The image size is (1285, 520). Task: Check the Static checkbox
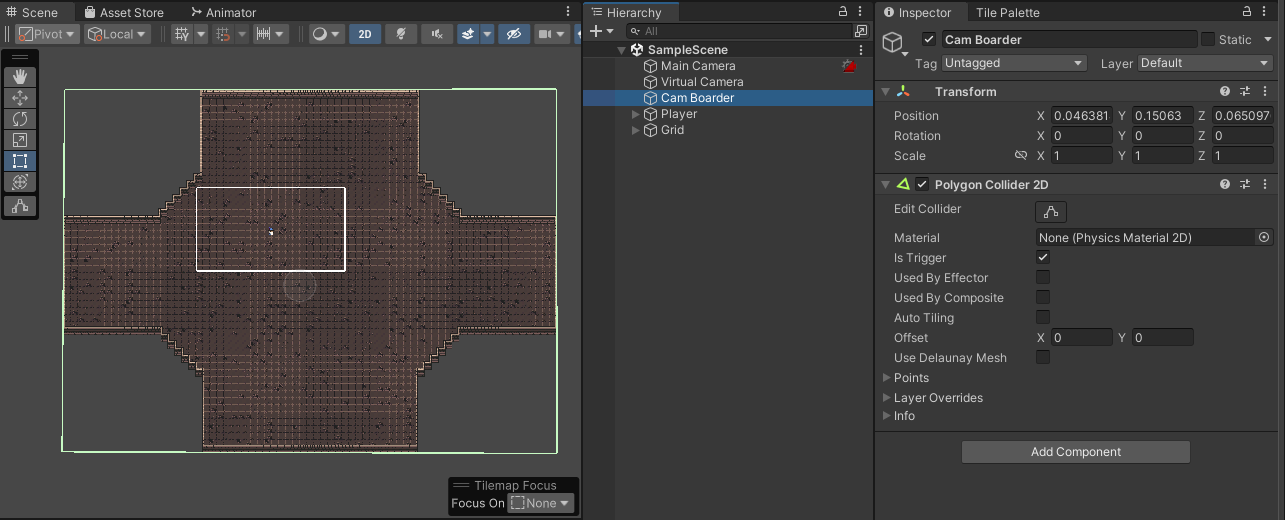[x=1208, y=39]
